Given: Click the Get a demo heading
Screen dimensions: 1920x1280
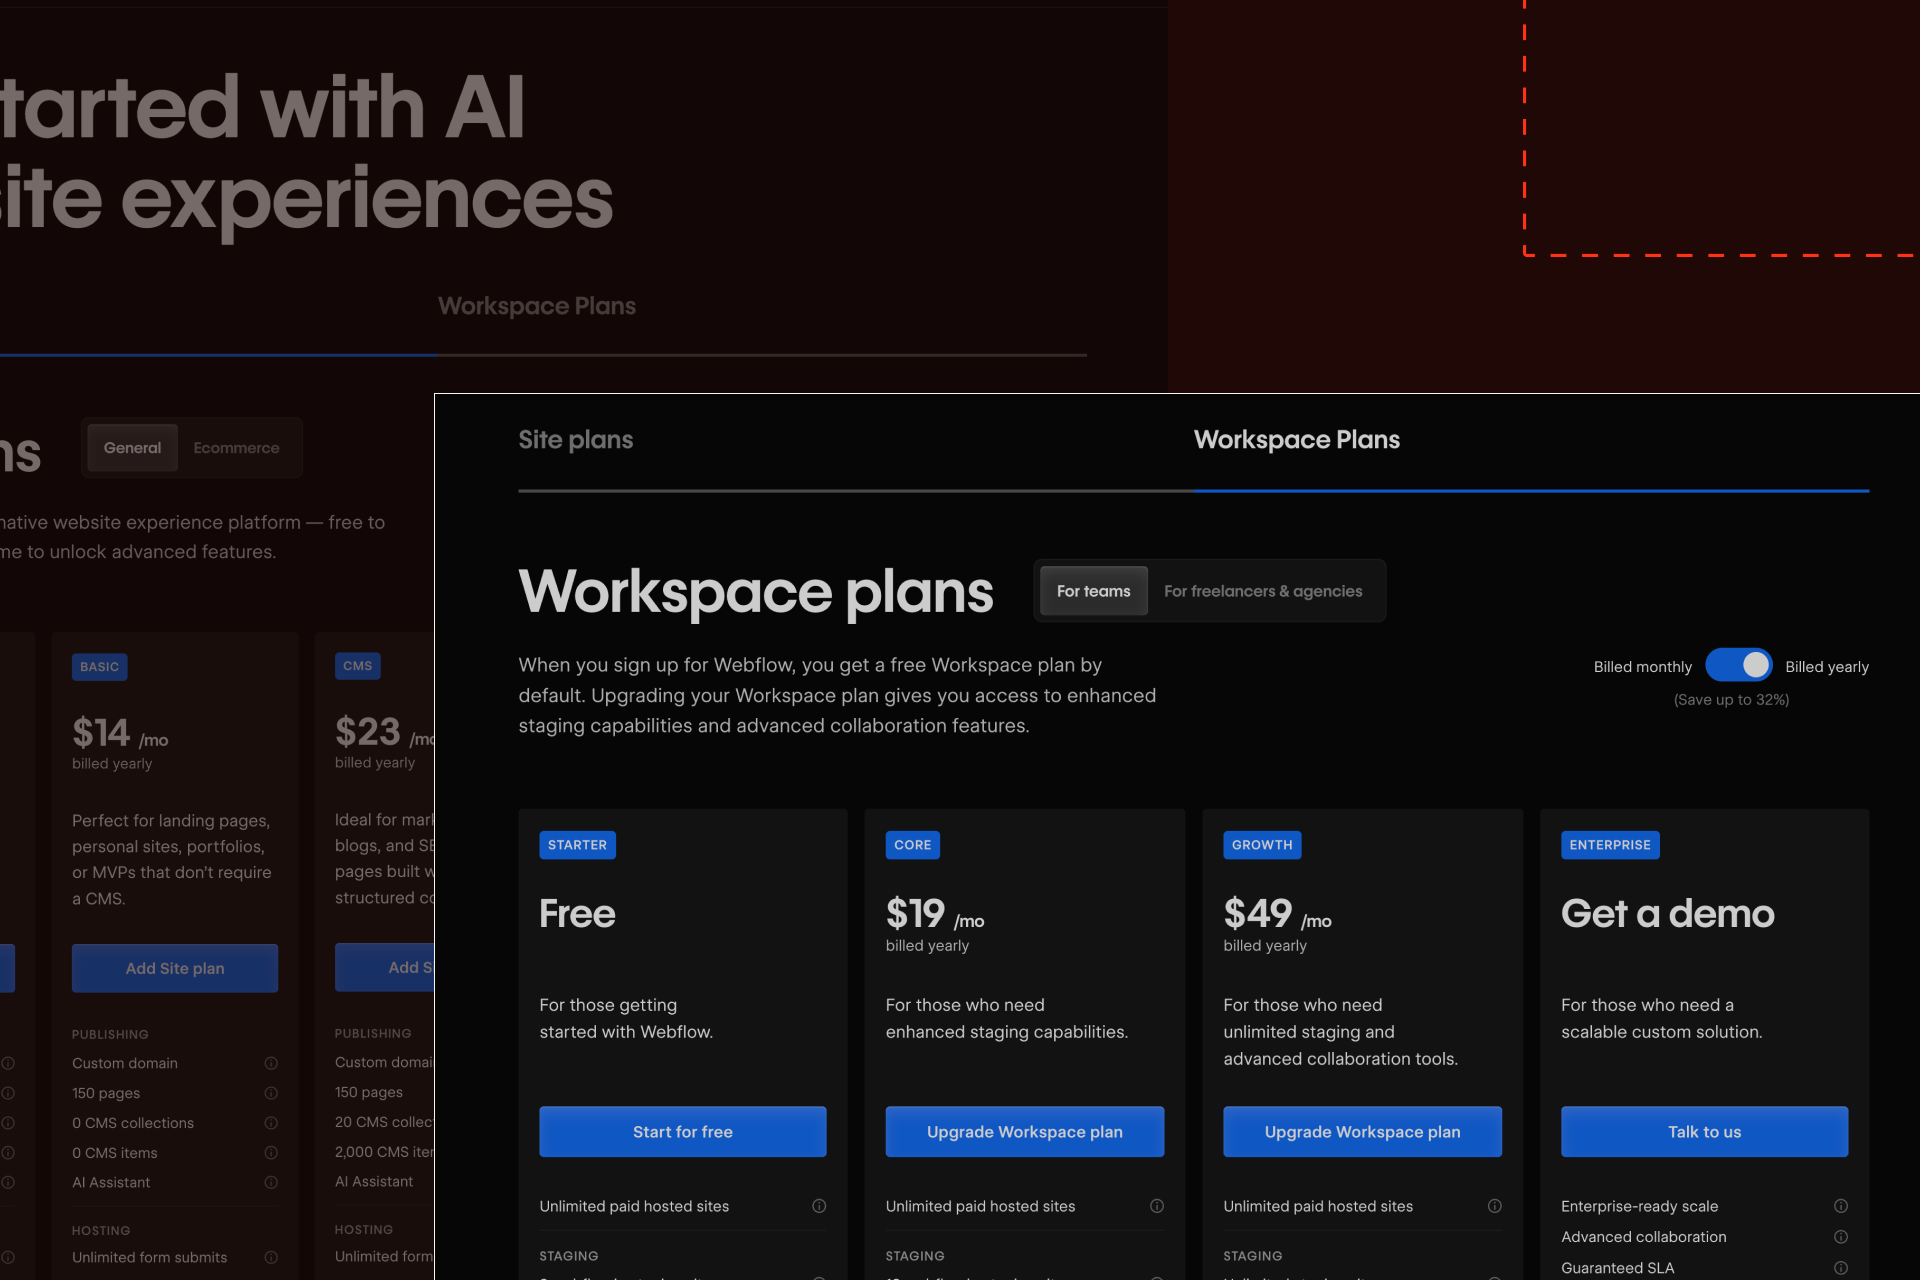Looking at the screenshot, I should pos(1667,913).
